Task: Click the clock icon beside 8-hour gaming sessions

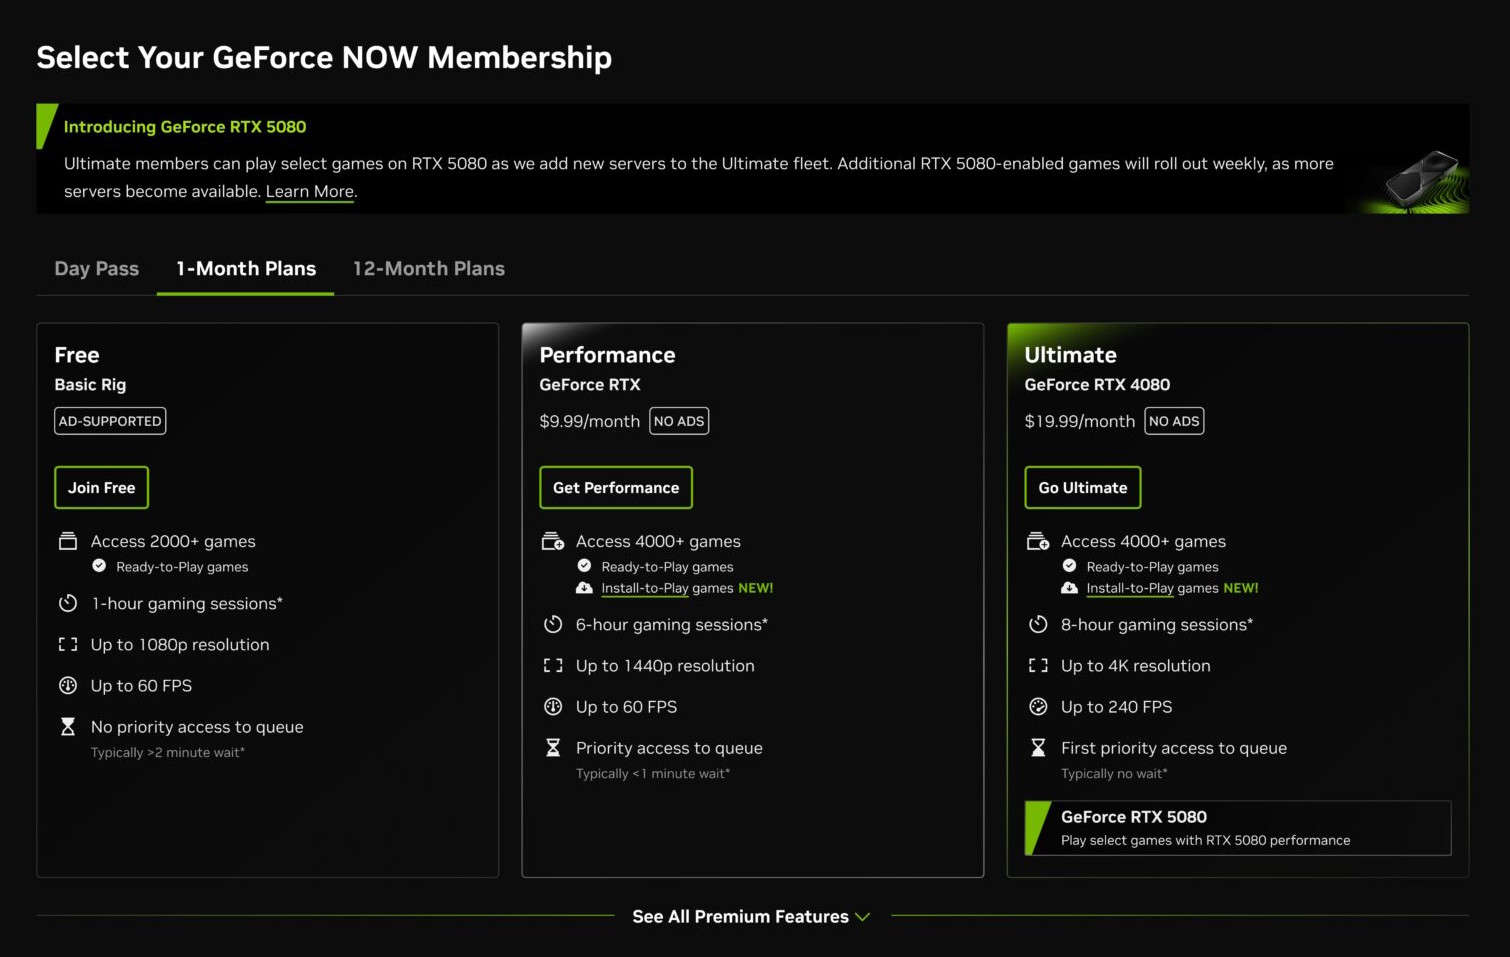Action: tap(1038, 624)
